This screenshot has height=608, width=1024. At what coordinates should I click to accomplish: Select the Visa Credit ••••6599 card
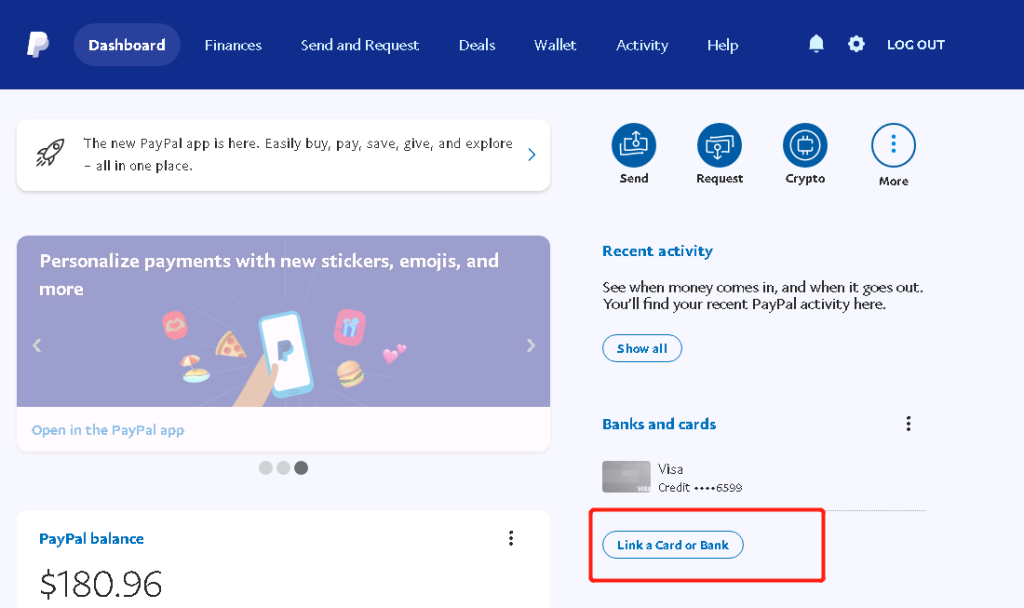[x=672, y=477]
